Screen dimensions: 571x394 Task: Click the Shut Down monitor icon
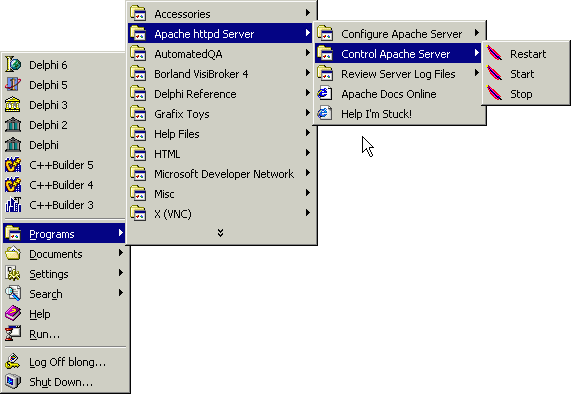click(13, 382)
